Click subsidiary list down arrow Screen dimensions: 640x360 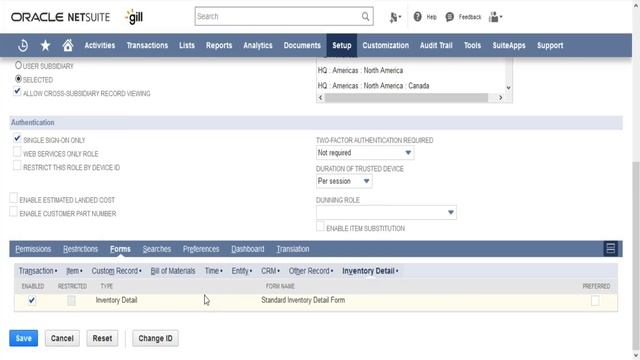point(509,88)
